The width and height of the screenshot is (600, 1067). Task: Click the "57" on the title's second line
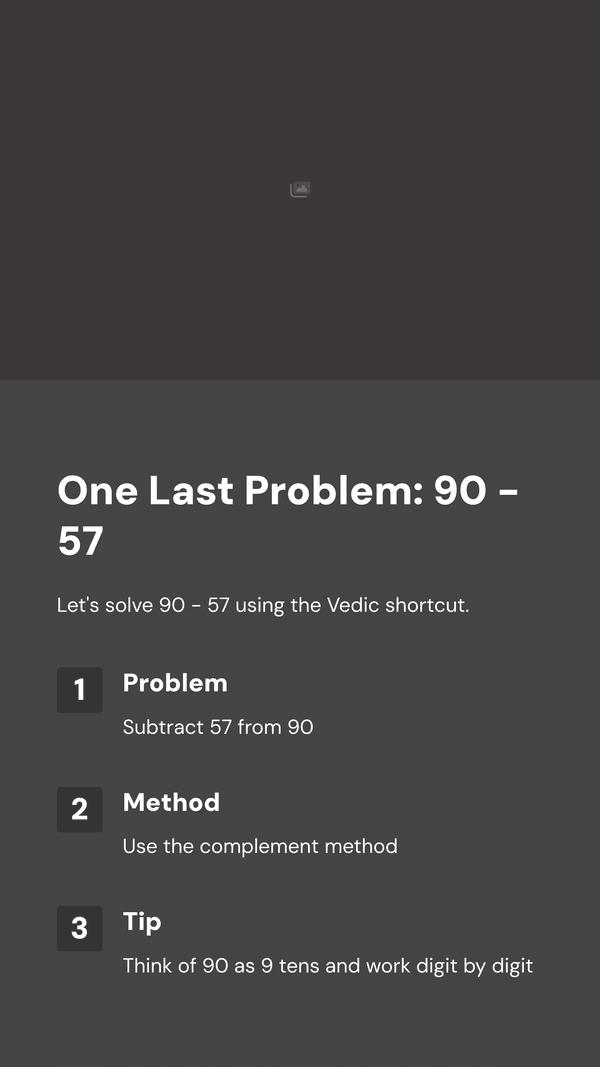[x=80, y=542]
